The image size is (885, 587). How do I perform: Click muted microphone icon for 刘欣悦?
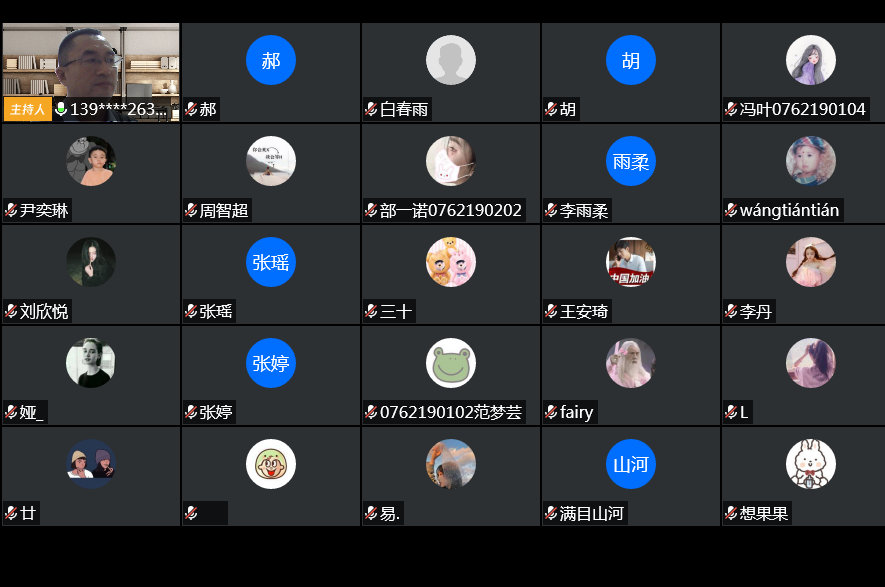point(11,311)
